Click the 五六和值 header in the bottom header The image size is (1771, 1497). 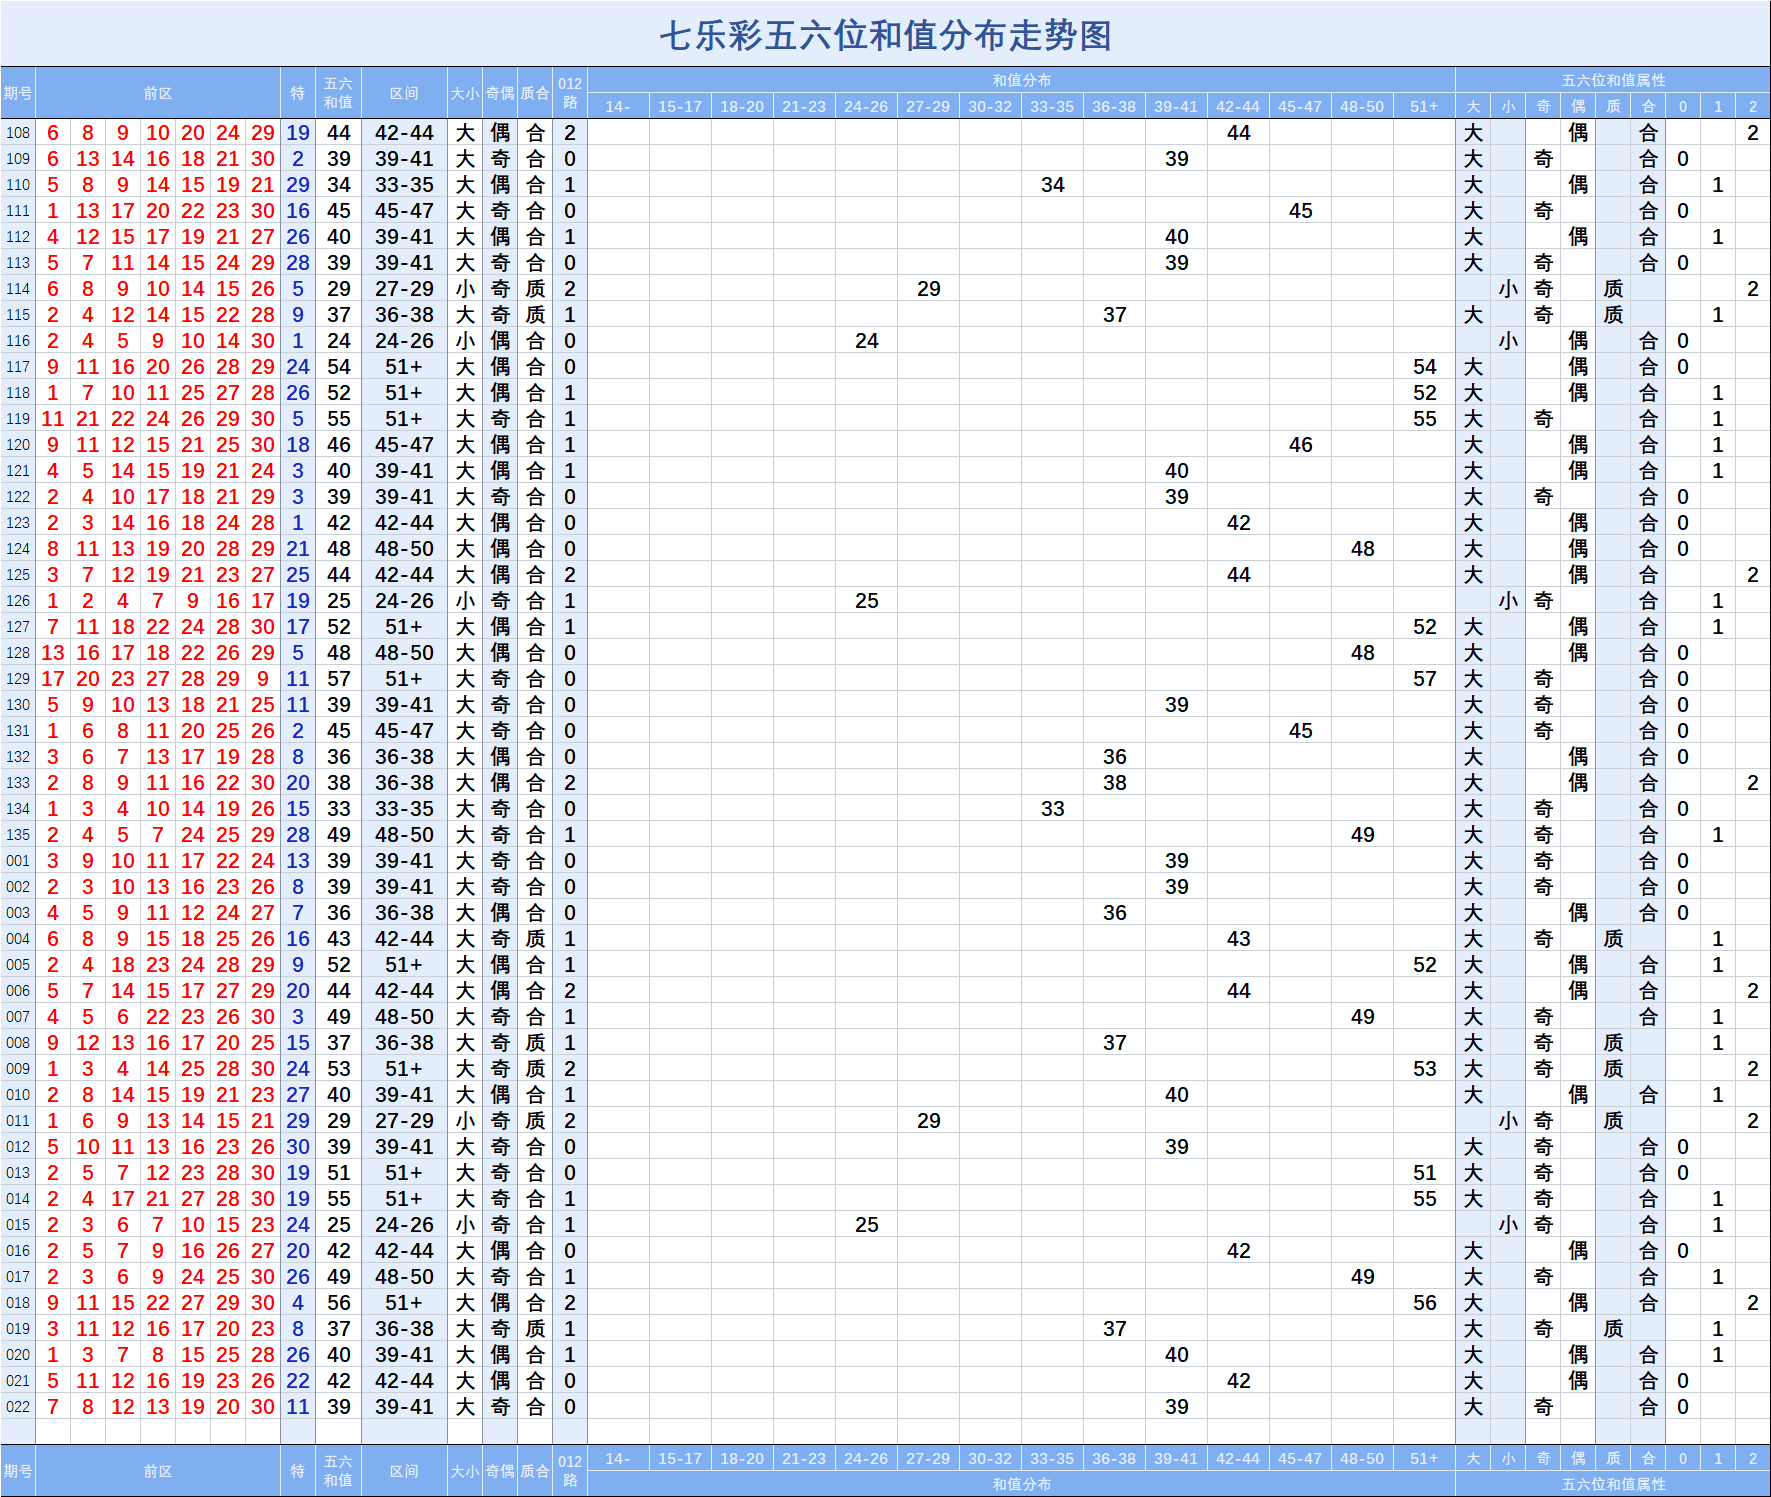338,1471
